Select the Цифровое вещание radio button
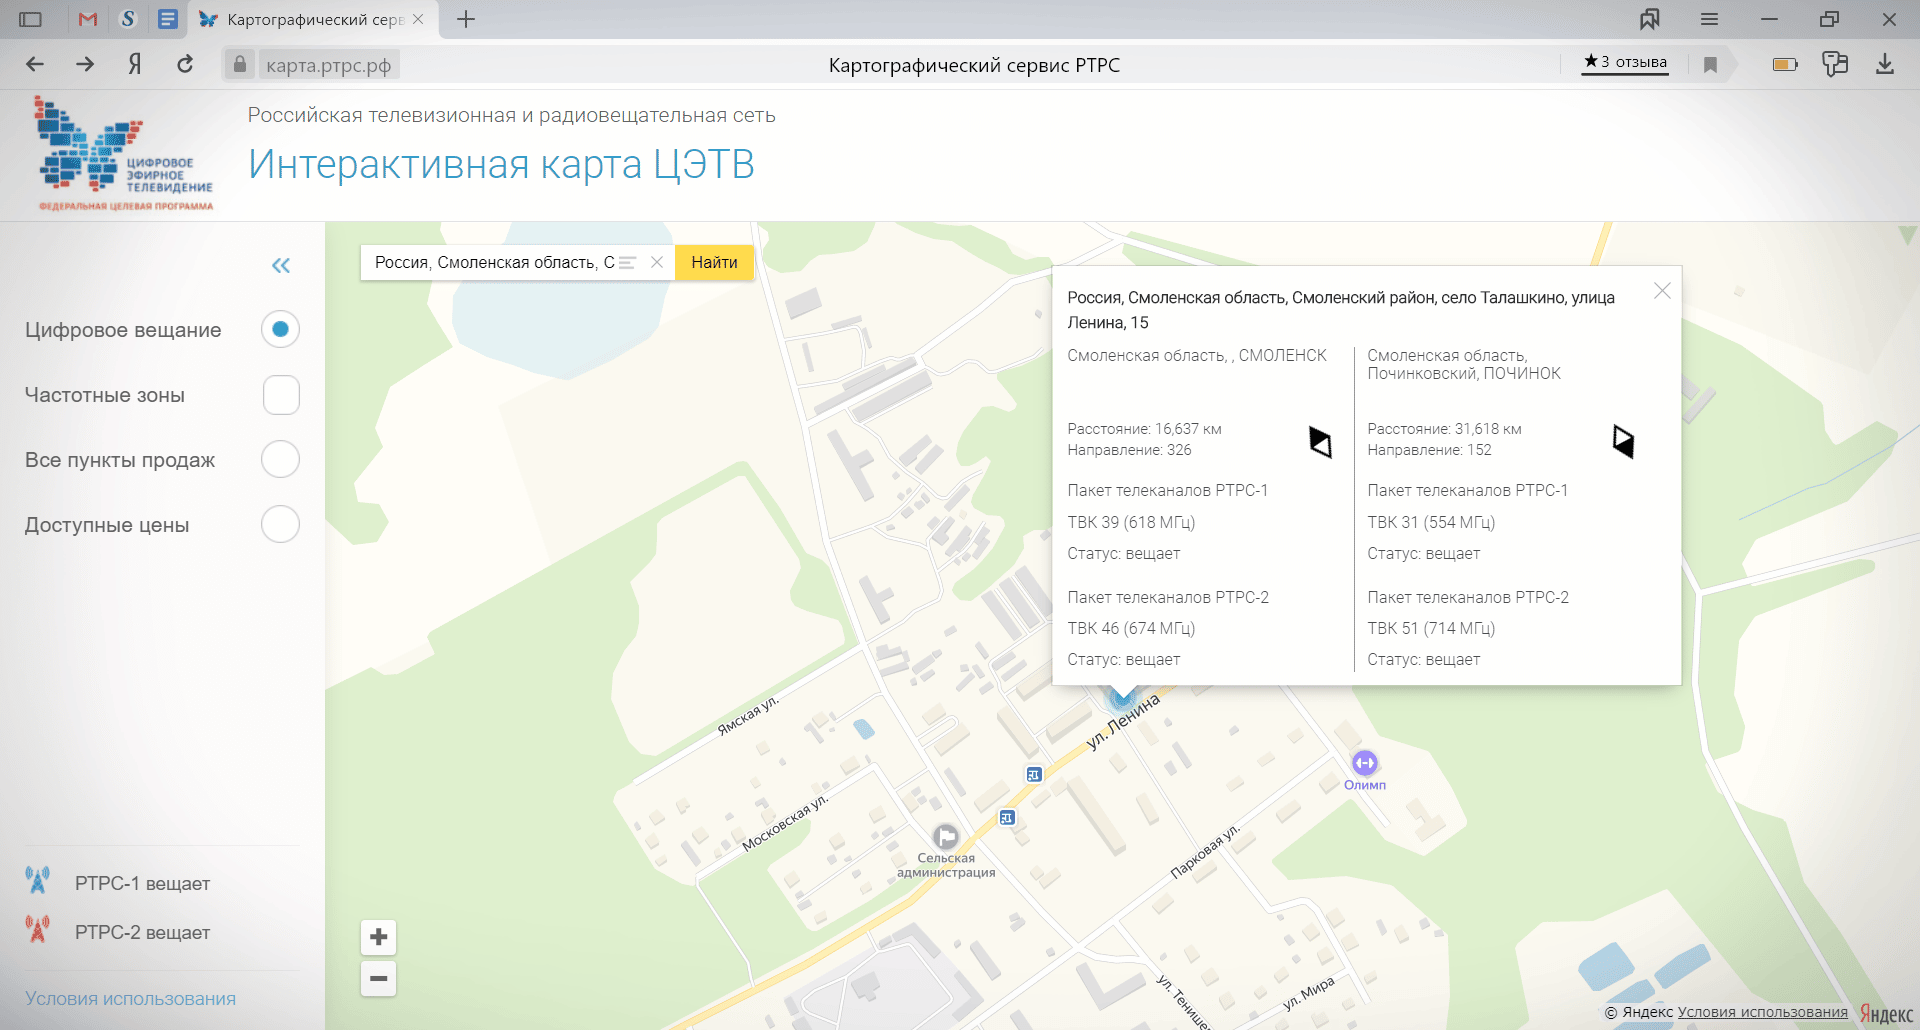 281,329
